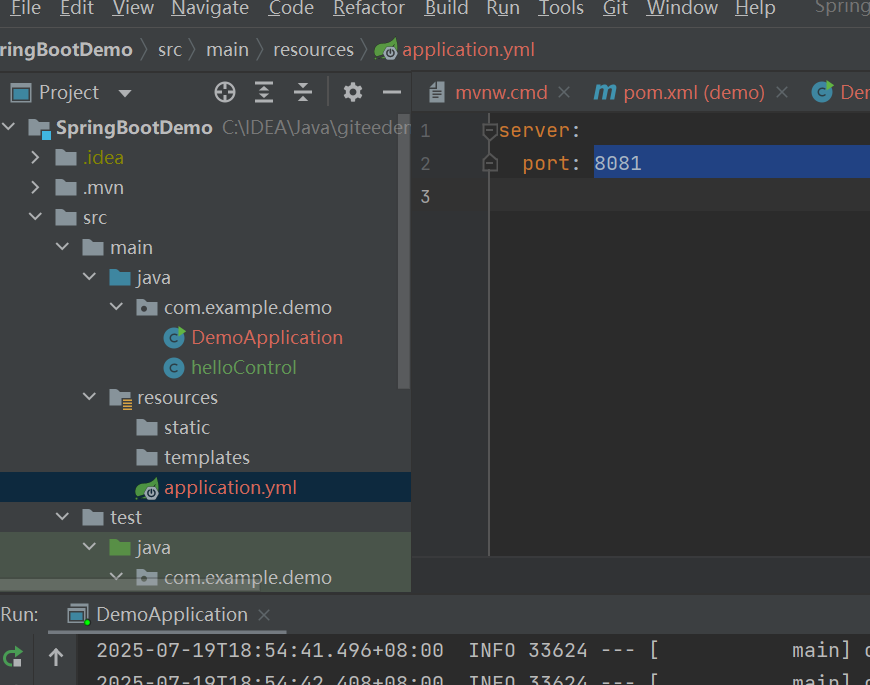Click the Spring icon beside application.yml in tree
Screen dimensions: 870x685
(147, 488)
